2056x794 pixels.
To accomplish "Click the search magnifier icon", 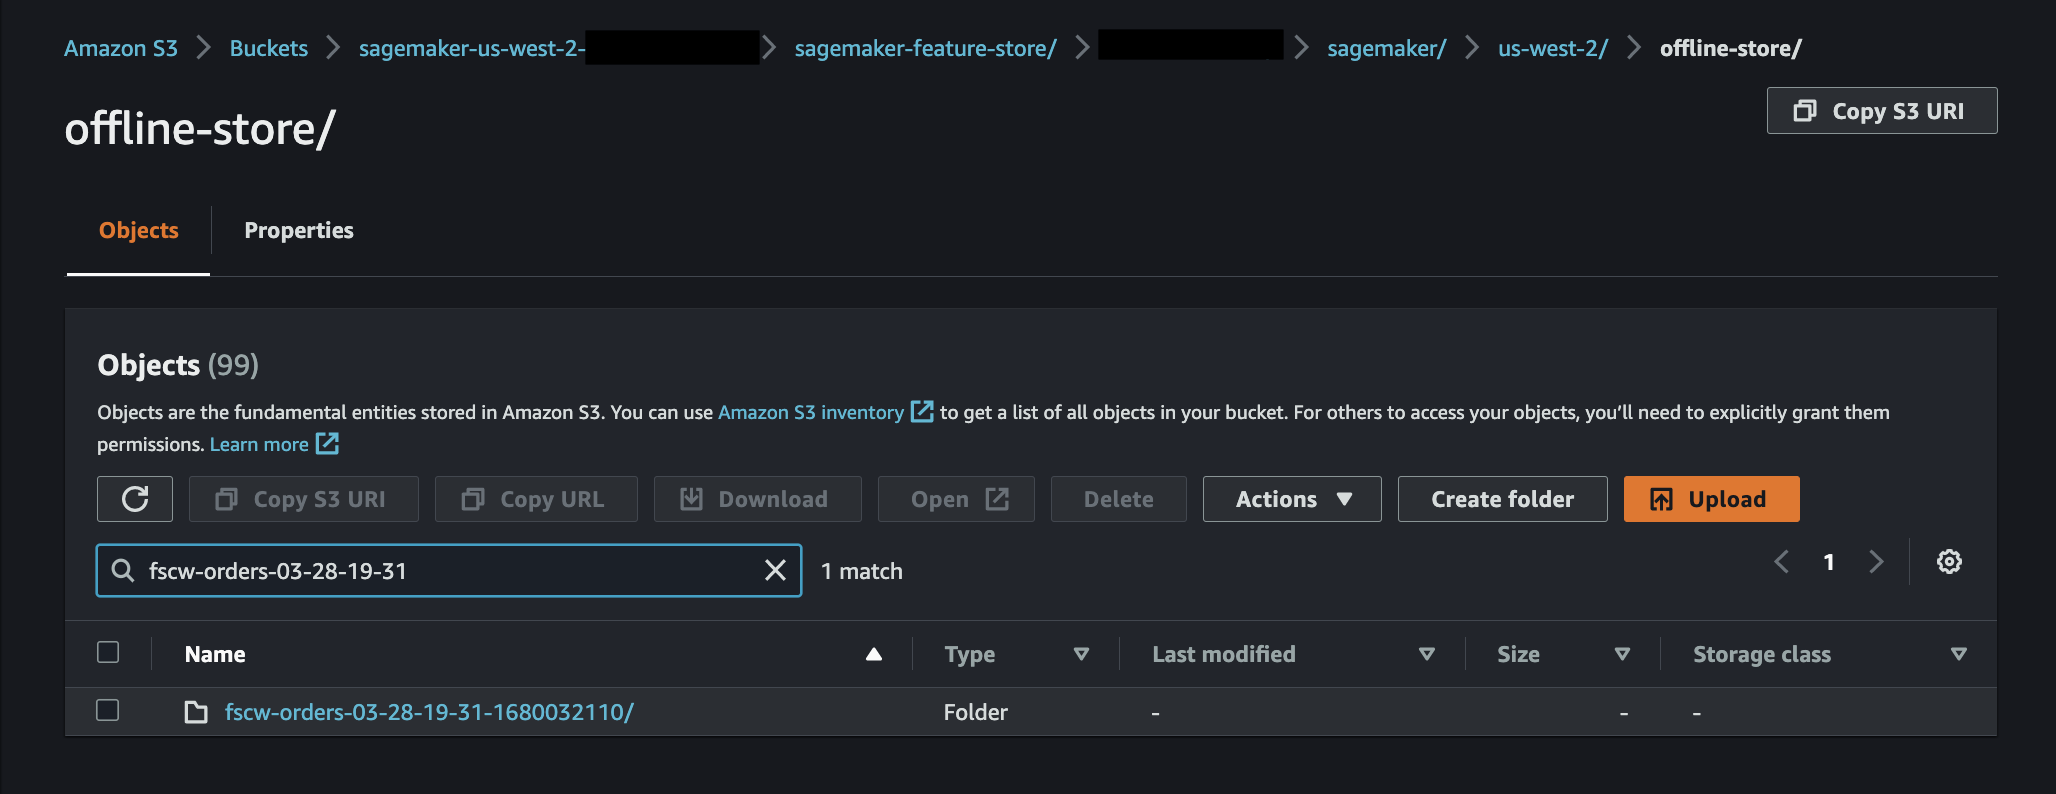I will (x=123, y=570).
